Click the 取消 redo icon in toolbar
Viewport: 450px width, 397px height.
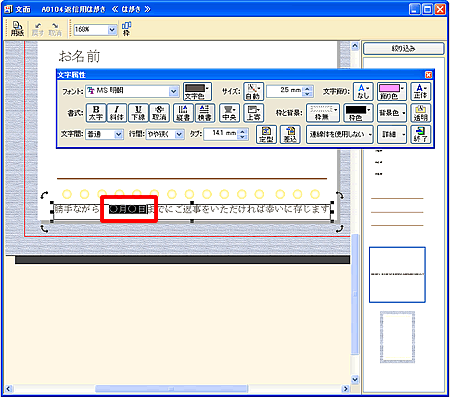click(x=55, y=29)
